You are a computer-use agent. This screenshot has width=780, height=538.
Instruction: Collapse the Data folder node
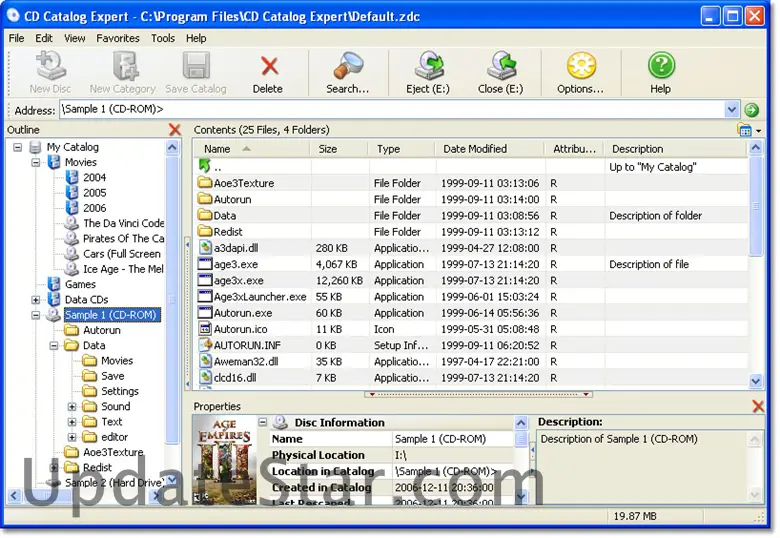coord(54,346)
